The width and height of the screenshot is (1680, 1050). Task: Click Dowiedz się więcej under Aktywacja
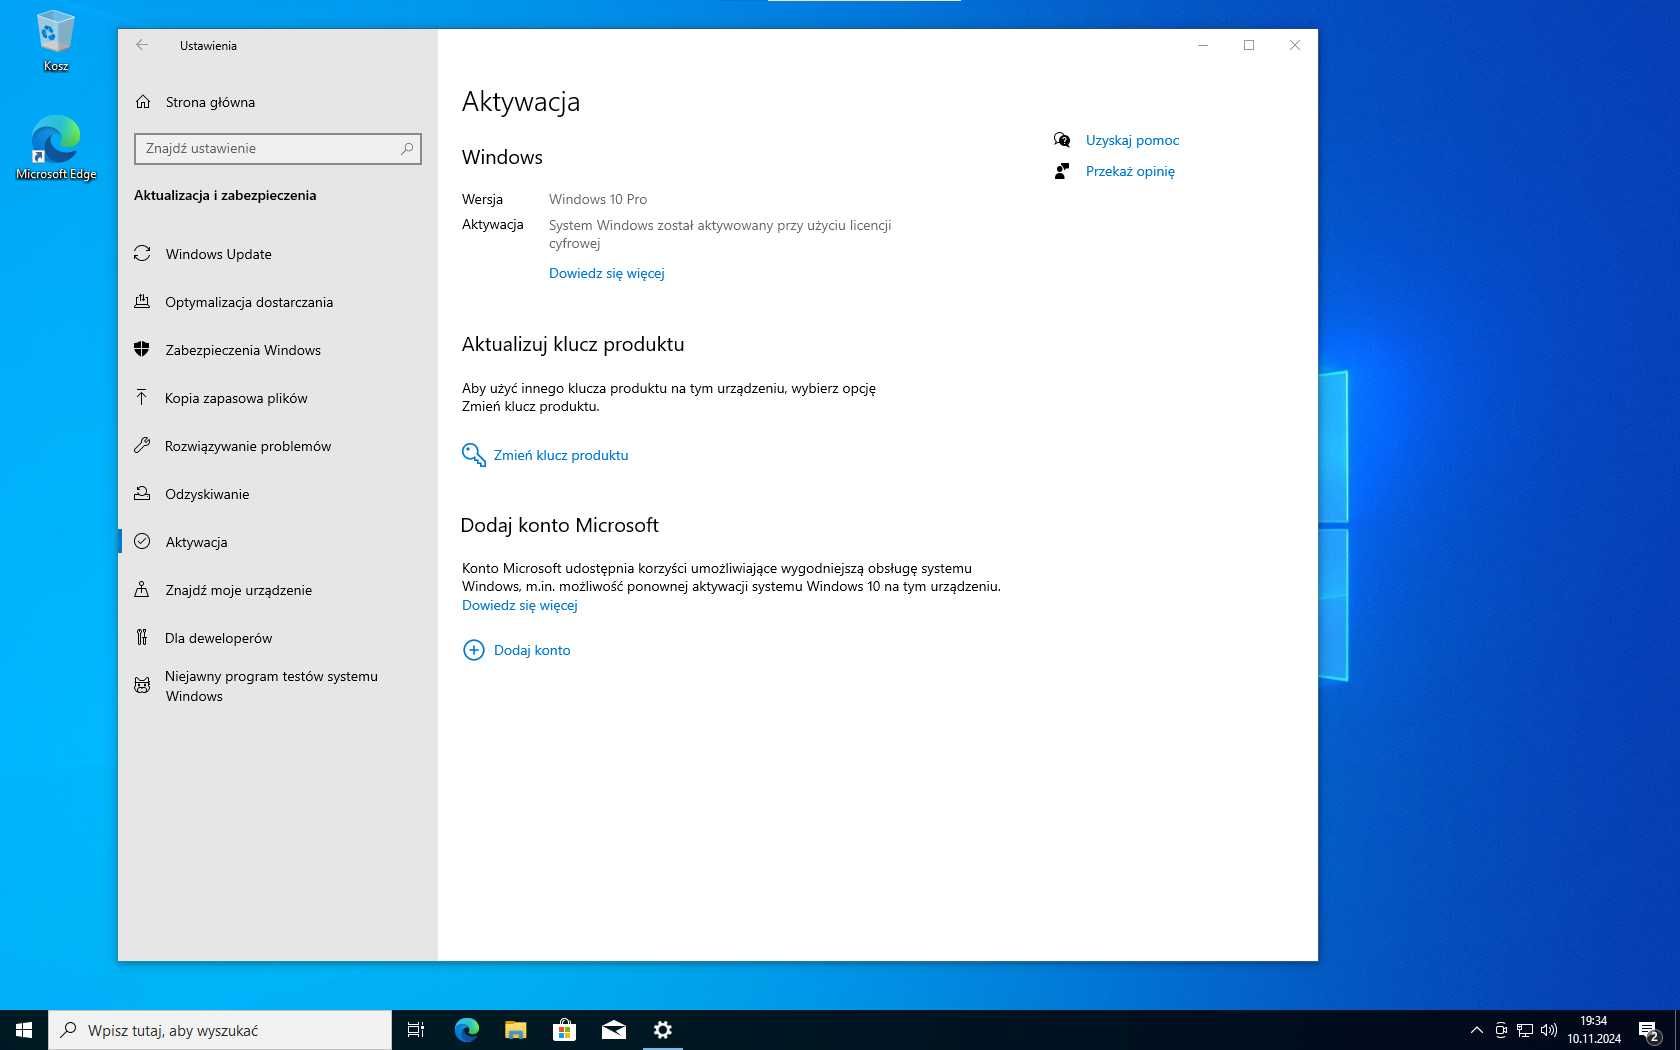tap(606, 273)
